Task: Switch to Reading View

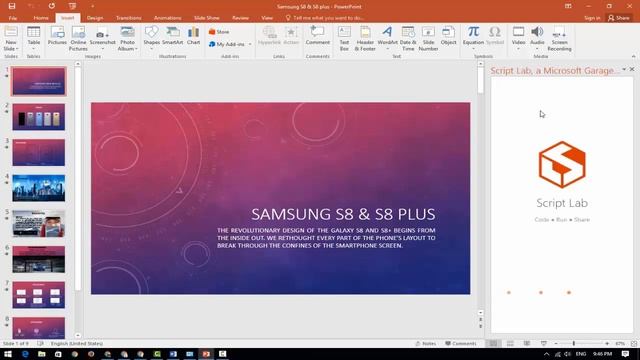Action: pos(527,344)
